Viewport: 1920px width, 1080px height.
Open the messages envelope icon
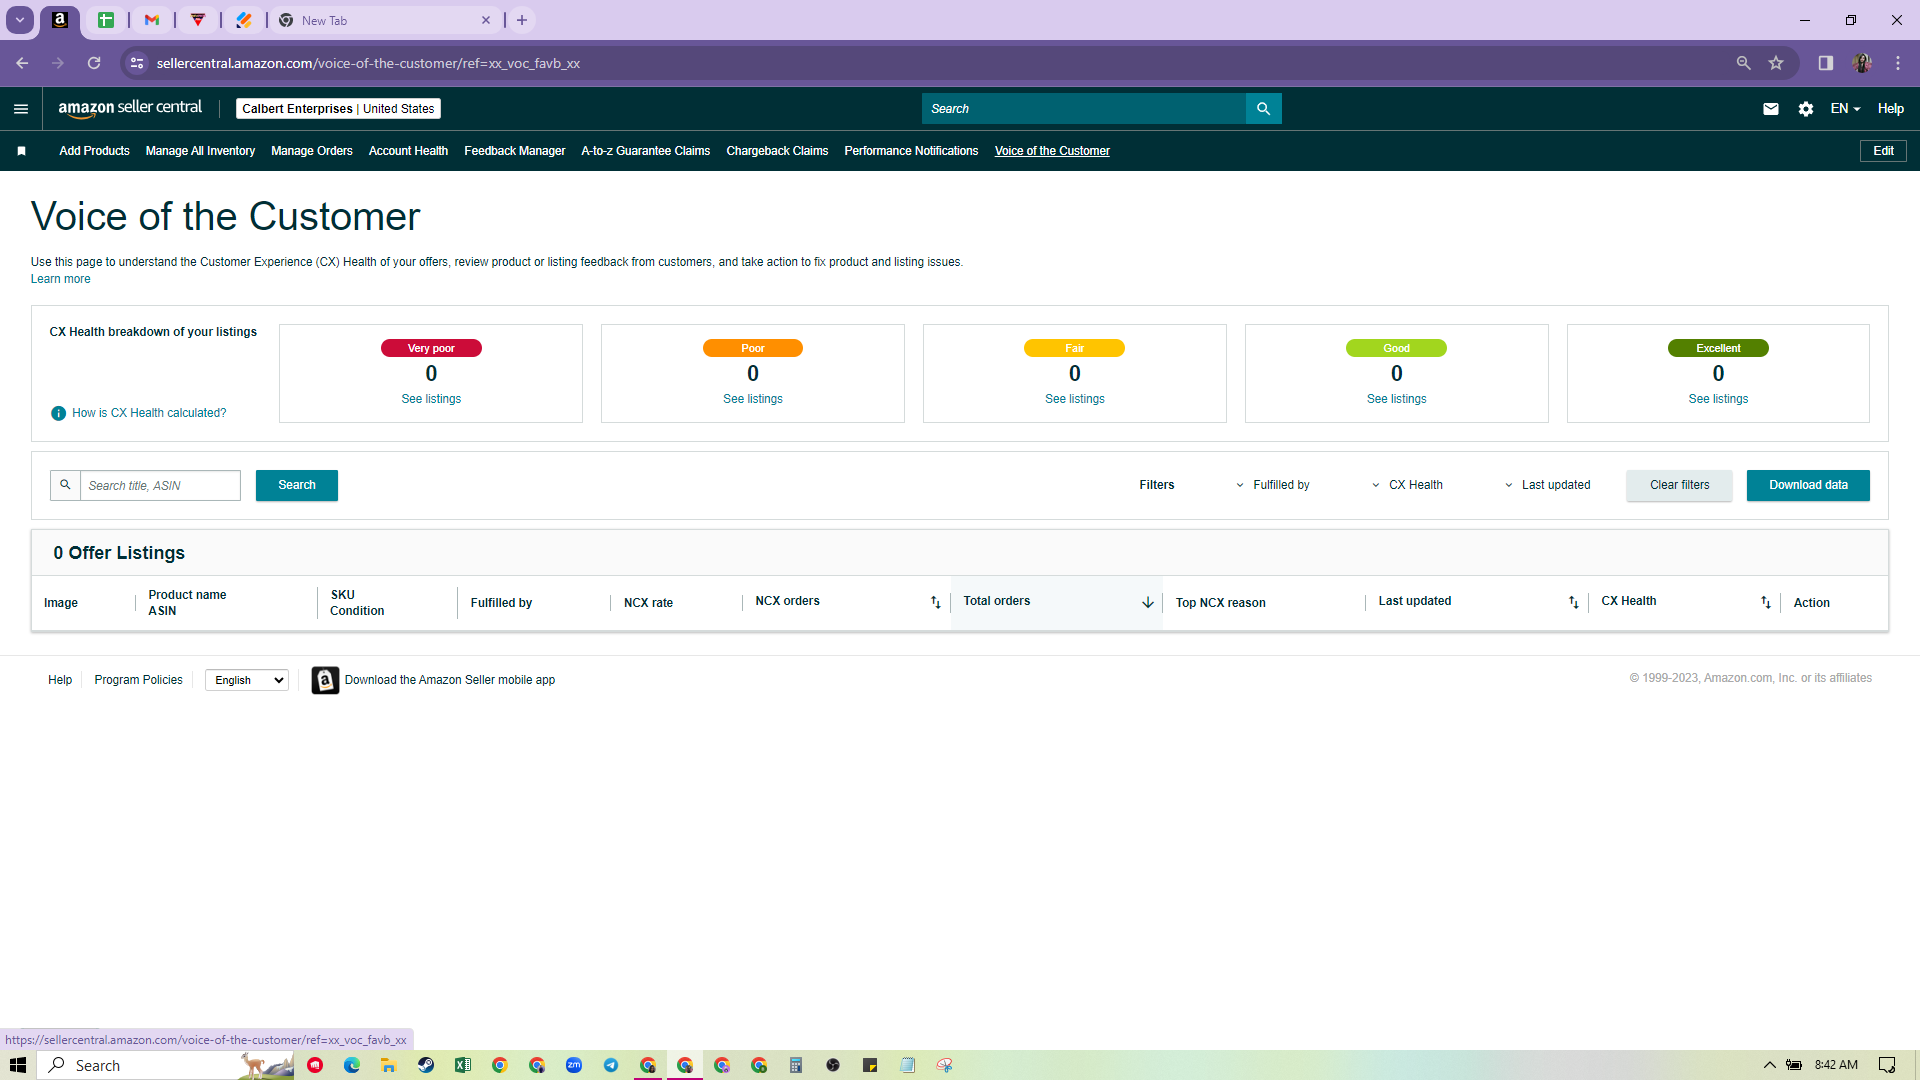1770,109
